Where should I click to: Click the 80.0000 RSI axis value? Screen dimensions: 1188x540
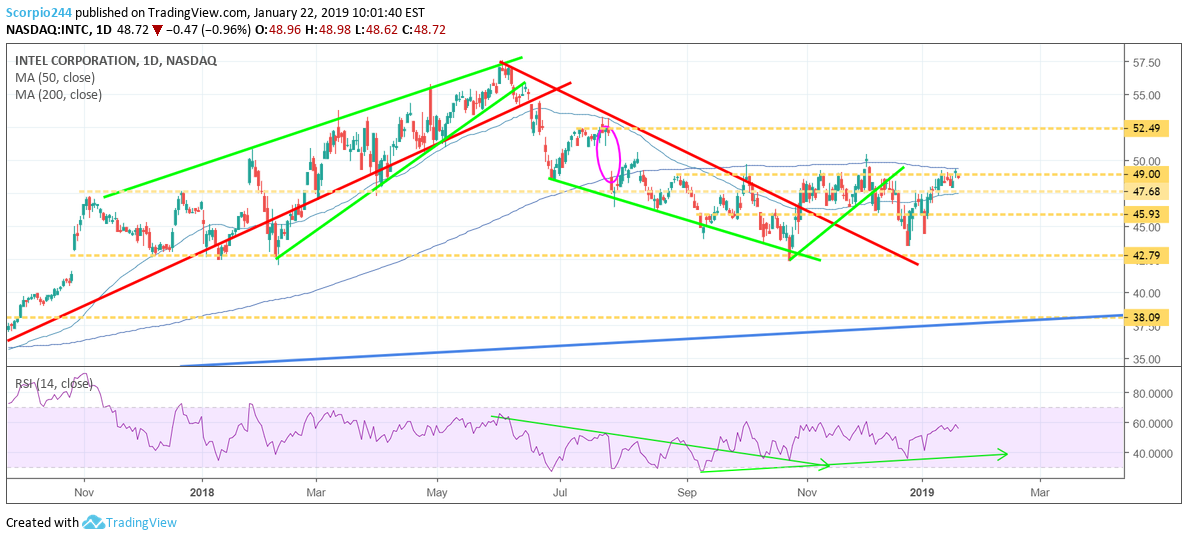(x=1152, y=394)
